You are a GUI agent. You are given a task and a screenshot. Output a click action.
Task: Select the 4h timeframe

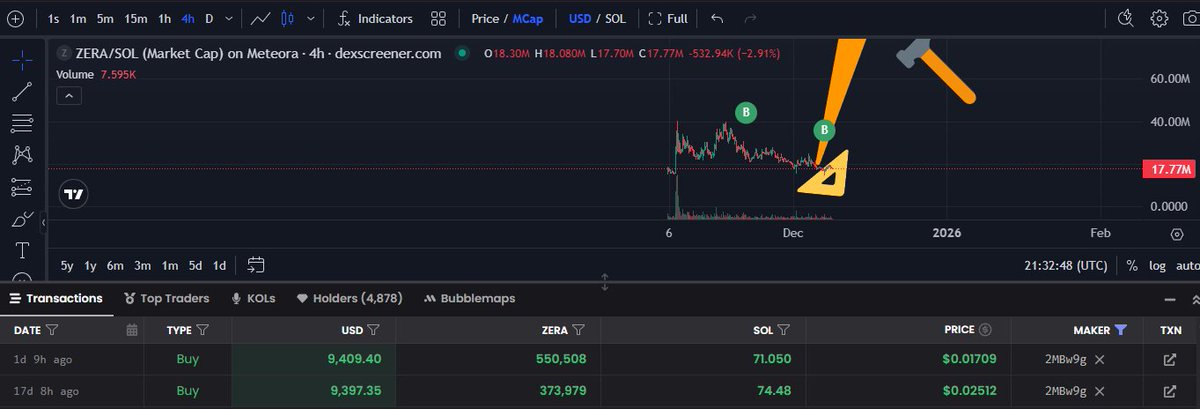(188, 18)
